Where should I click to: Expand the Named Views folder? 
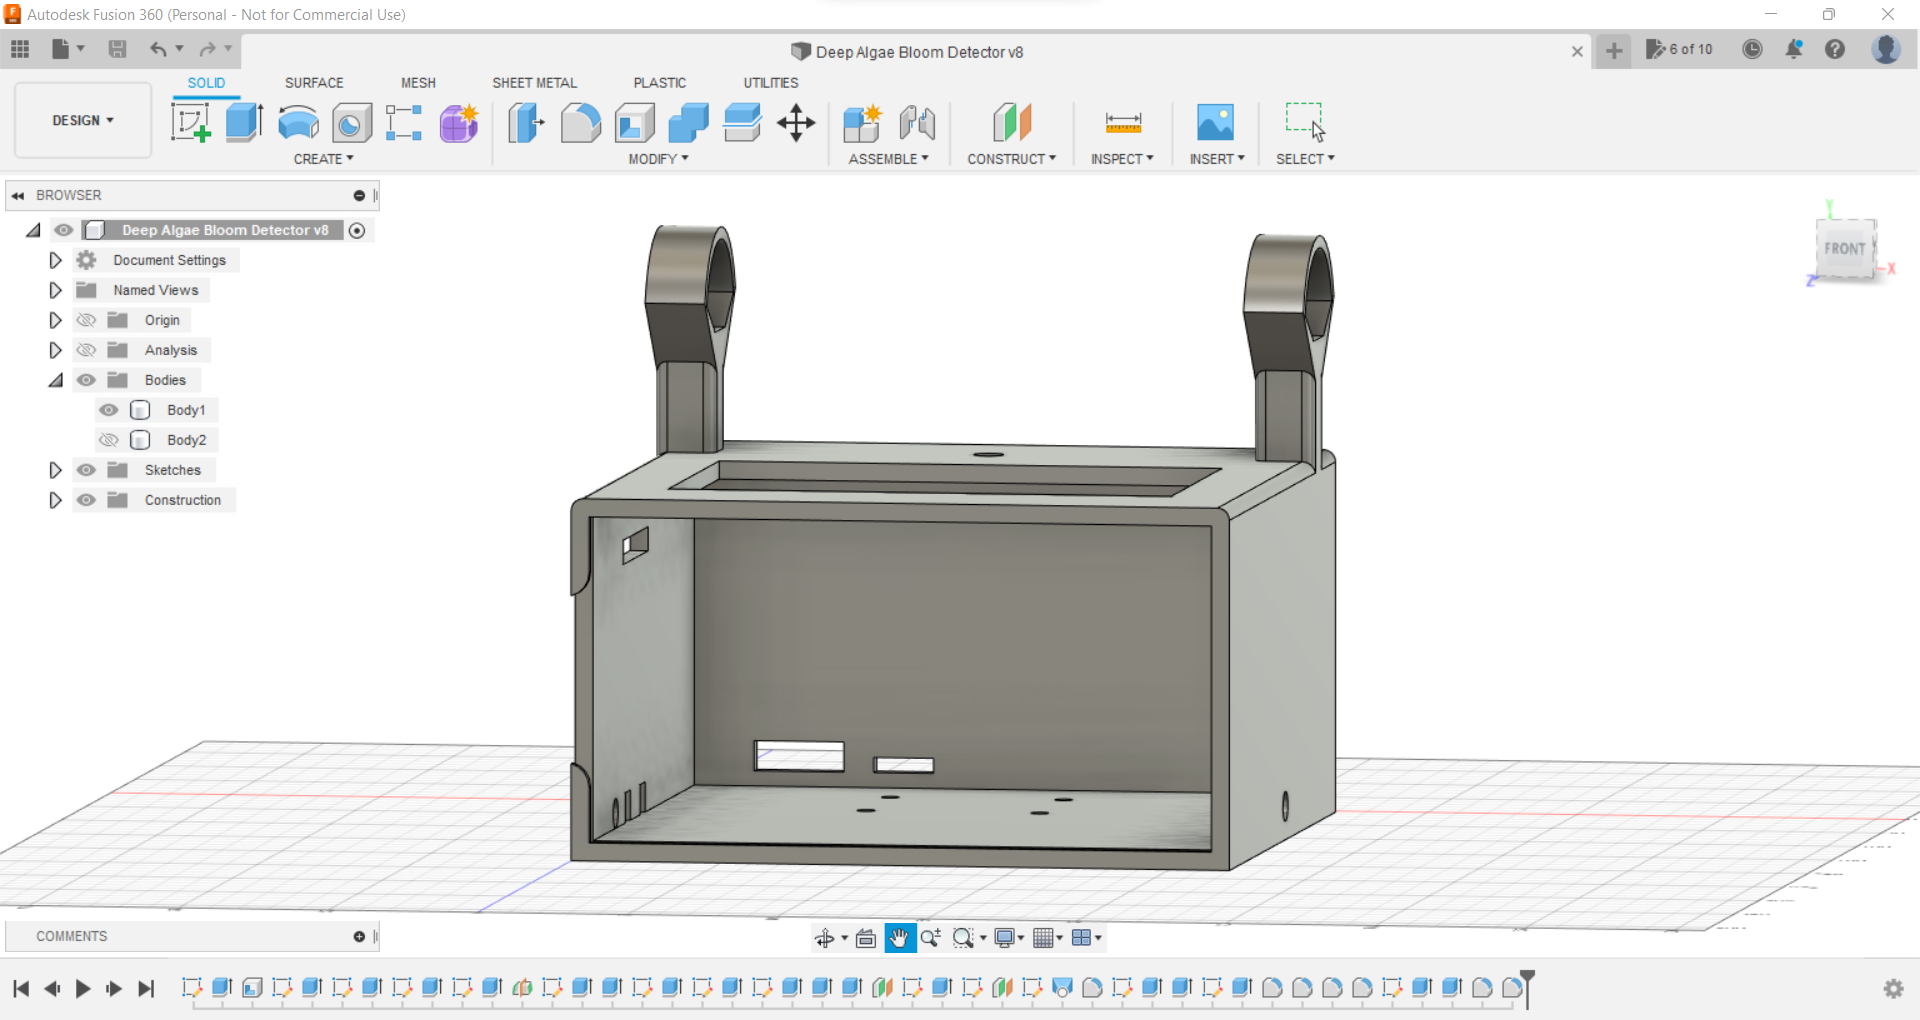(x=56, y=290)
